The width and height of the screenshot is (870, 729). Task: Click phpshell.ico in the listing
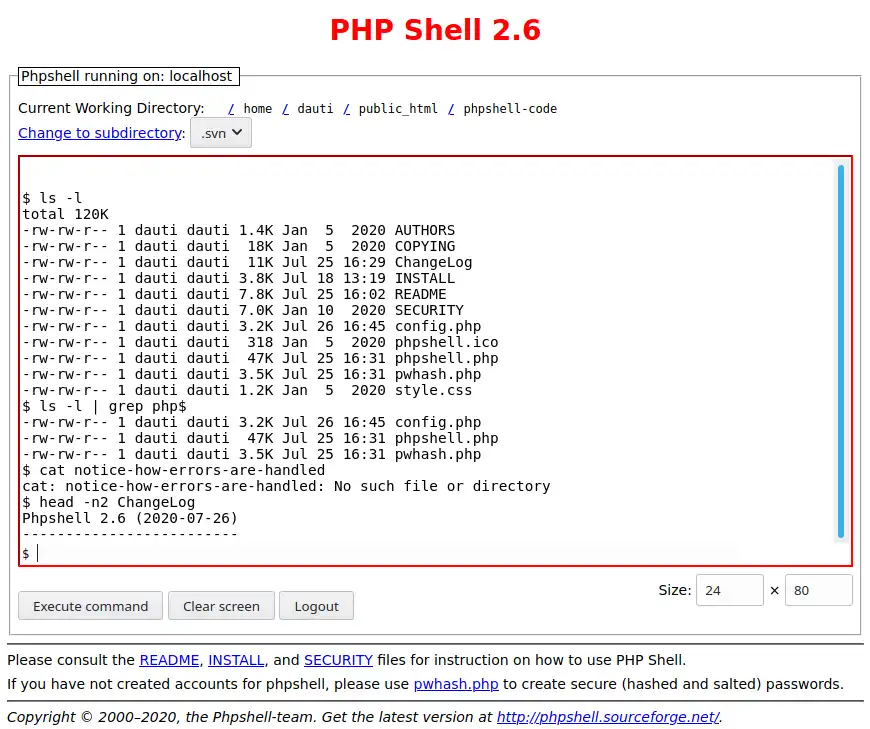tap(447, 342)
